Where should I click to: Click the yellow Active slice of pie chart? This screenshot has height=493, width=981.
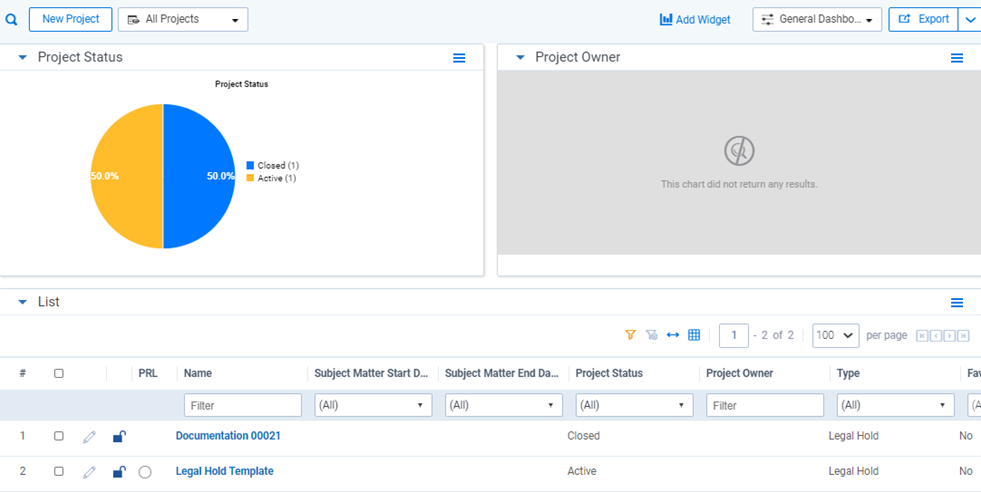(127, 176)
